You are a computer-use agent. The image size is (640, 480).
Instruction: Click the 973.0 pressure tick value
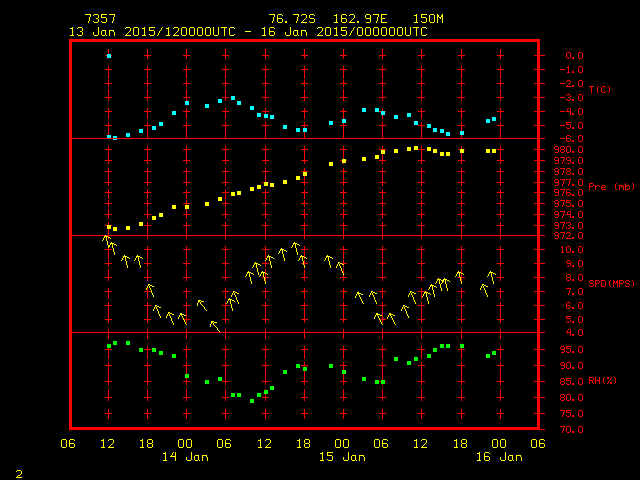[x=569, y=225]
